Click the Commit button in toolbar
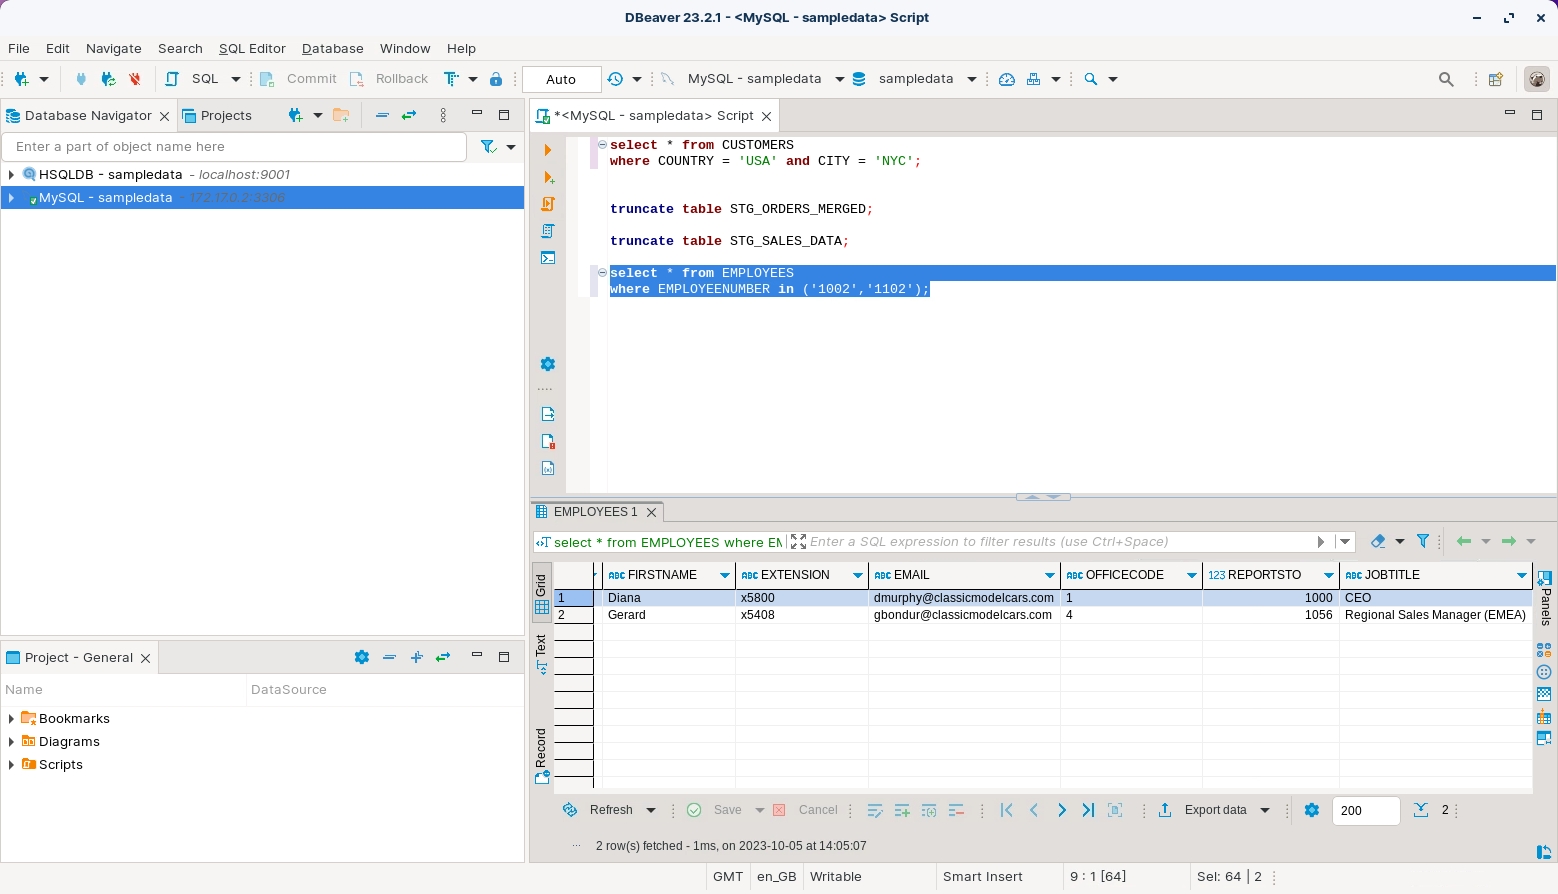 [x=300, y=79]
